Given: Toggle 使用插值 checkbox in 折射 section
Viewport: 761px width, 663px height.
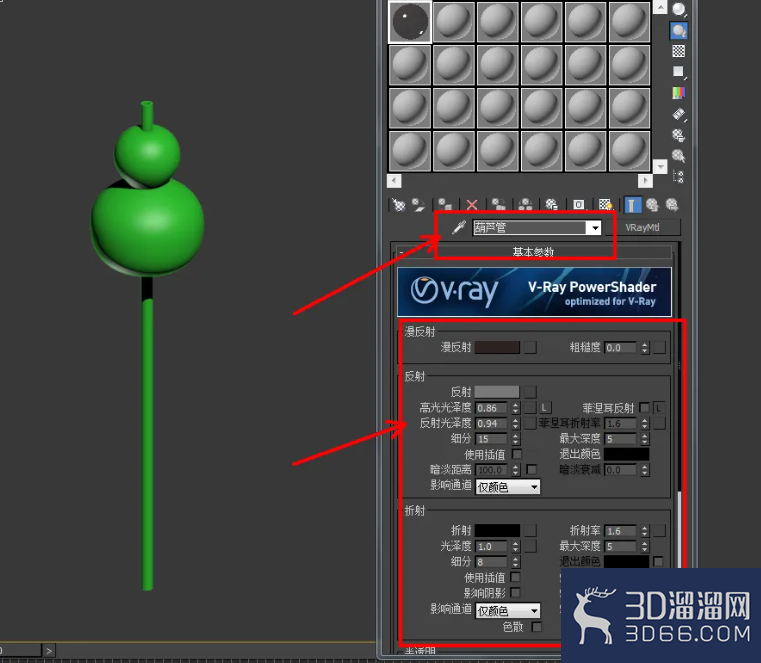Looking at the screenshot, I should (515, 577).
